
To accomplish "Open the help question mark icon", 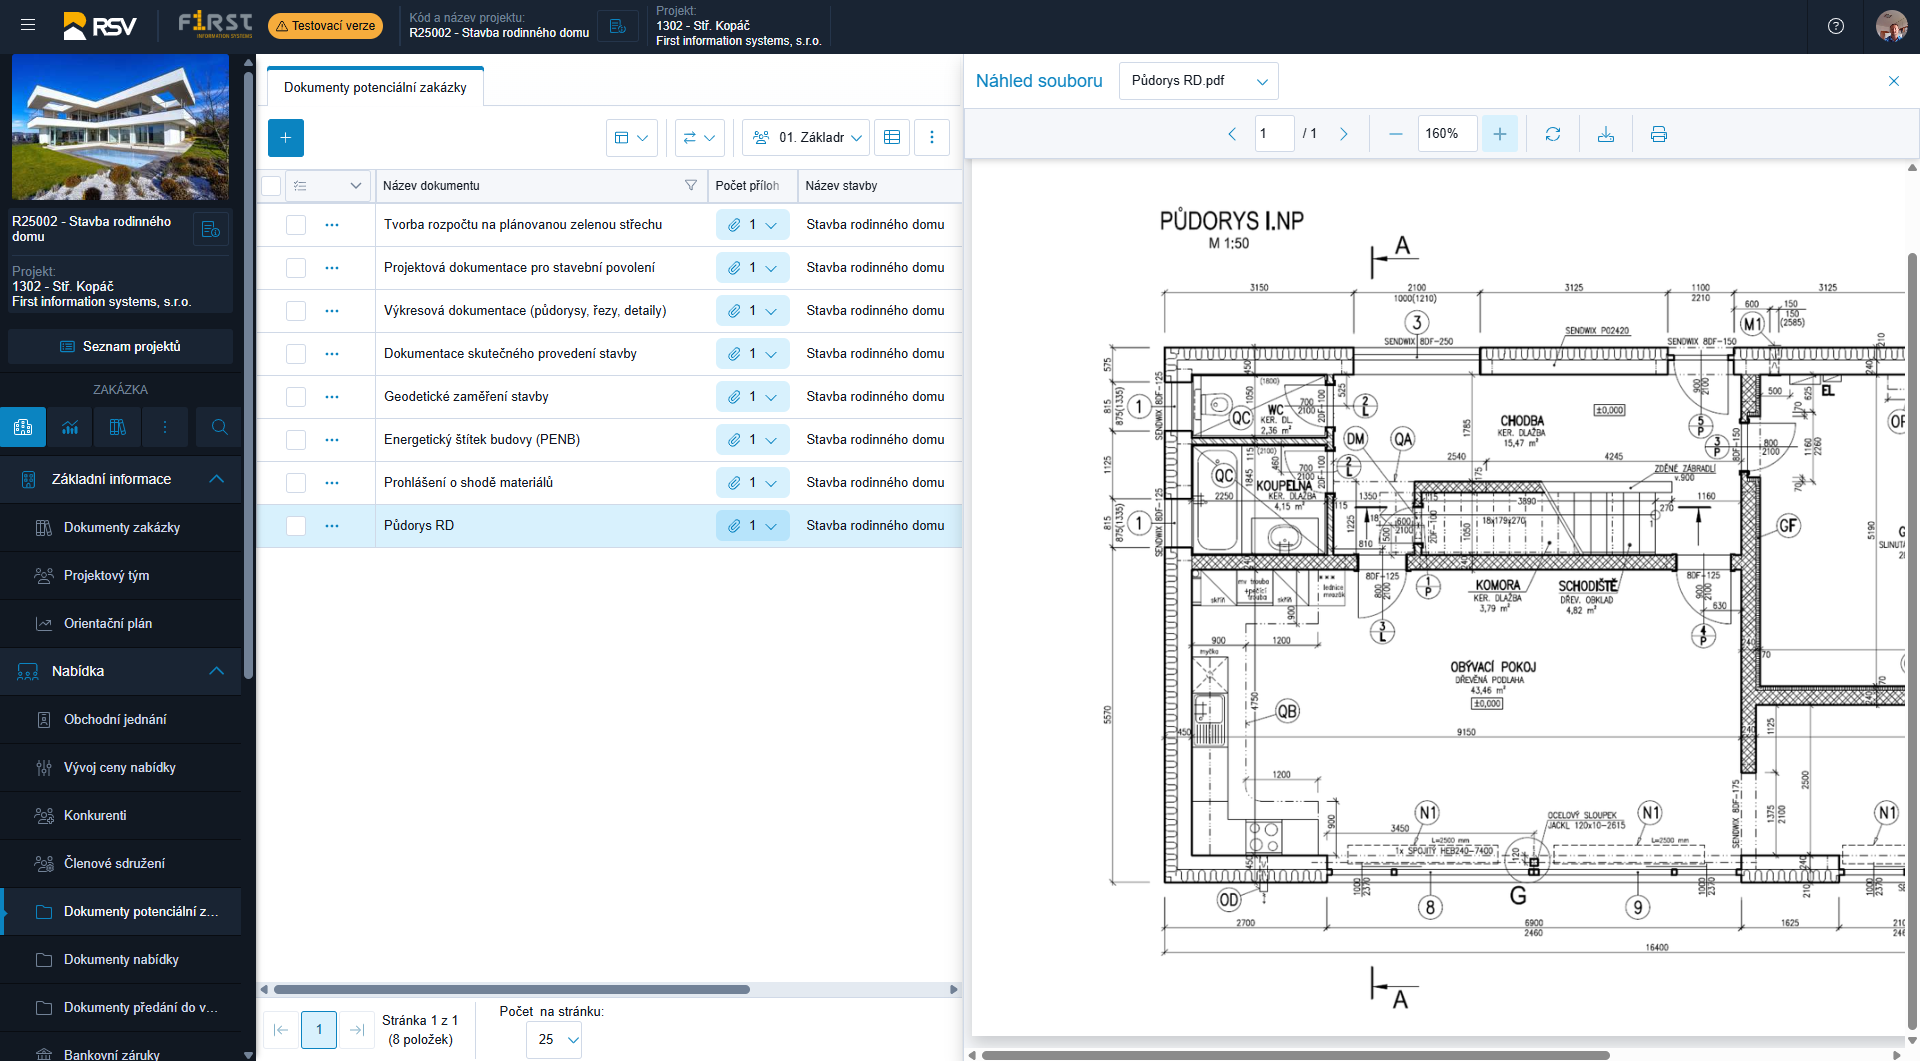I will [x=1835, y=26].
